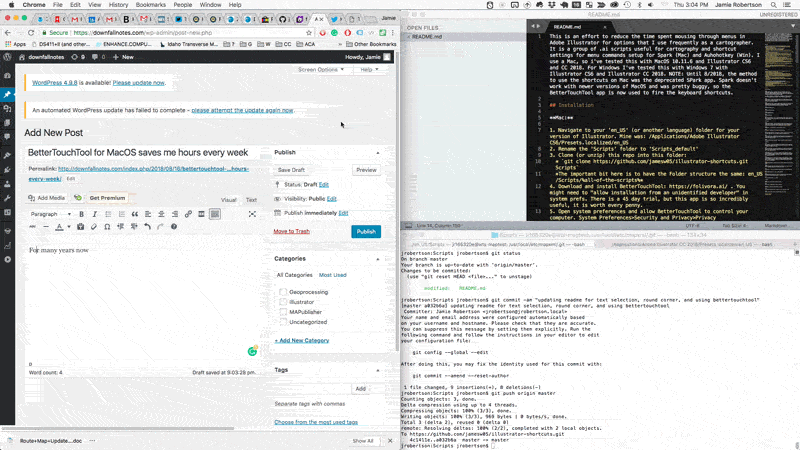
Task: Click the WordPress logo in the admin bar
Action: 7,57
